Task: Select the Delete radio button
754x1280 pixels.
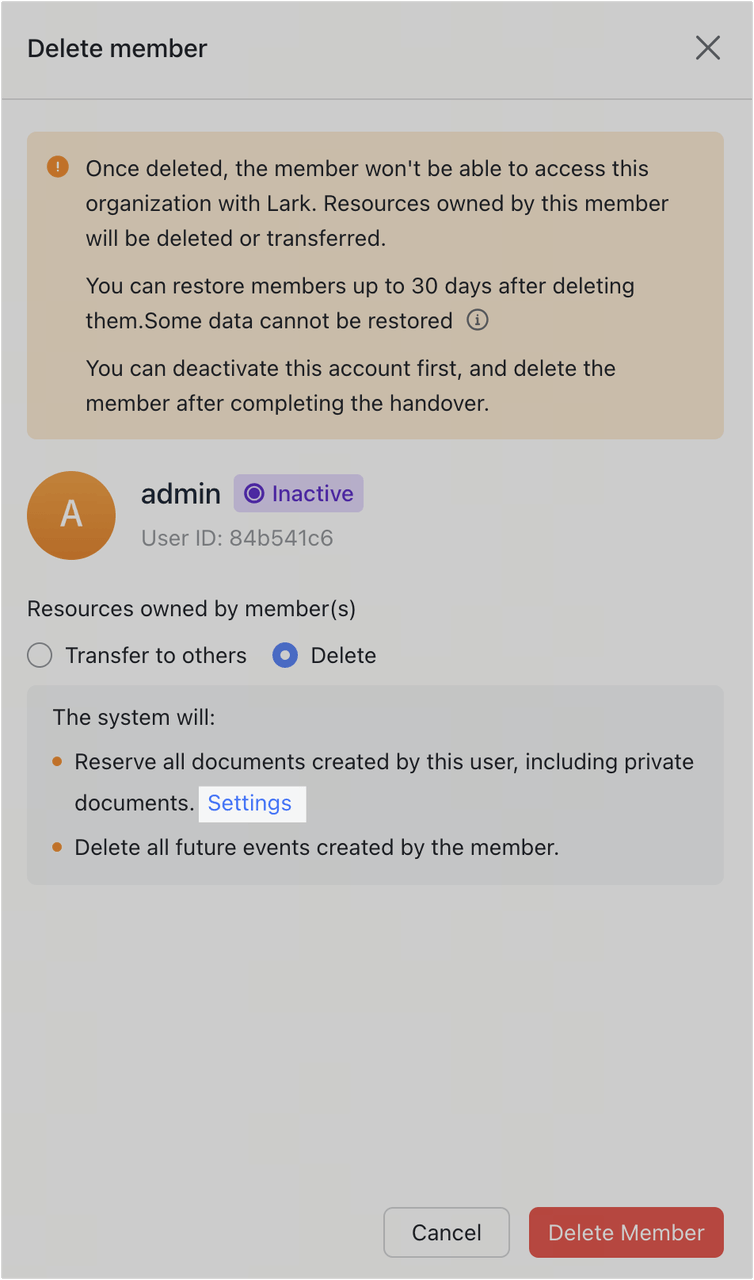Action: 284,655
